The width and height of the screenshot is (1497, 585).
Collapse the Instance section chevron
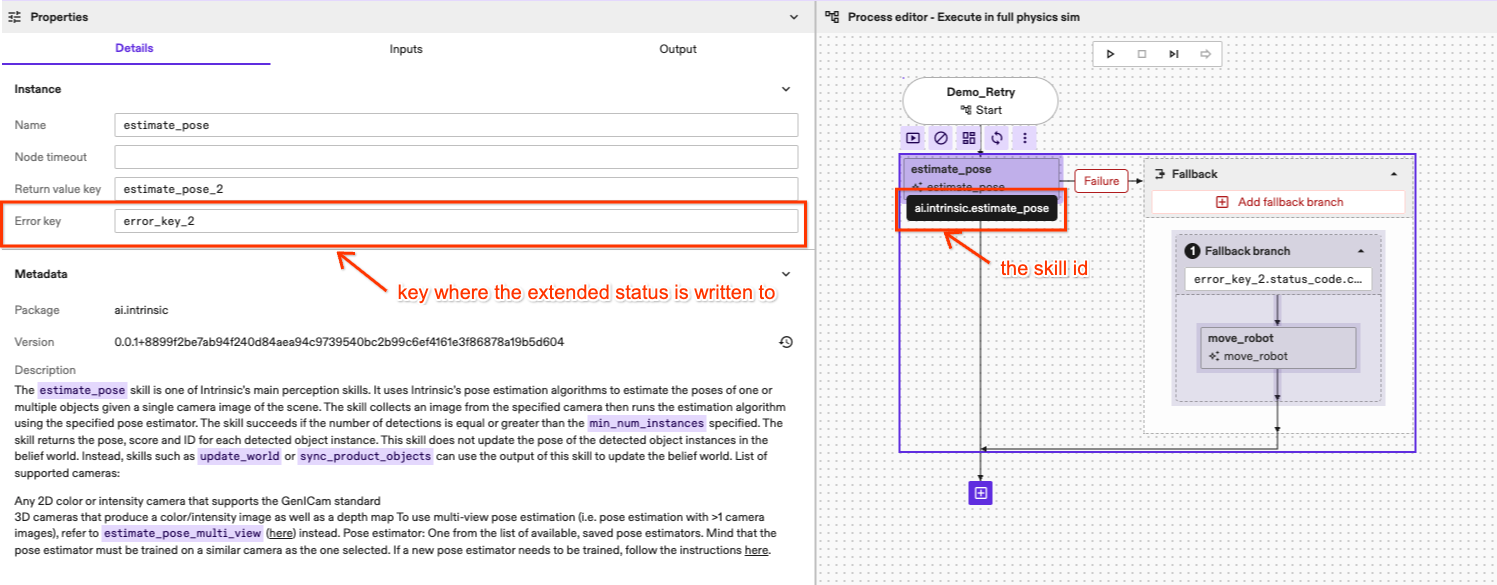tap(786, 89)
